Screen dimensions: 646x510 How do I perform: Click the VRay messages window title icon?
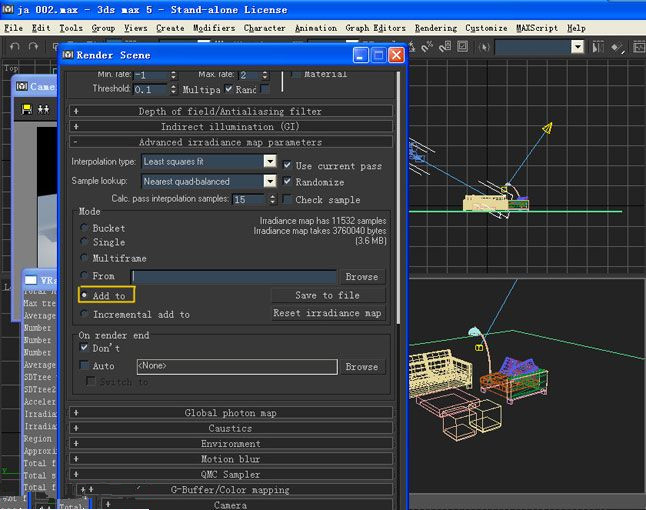[31, 280]
